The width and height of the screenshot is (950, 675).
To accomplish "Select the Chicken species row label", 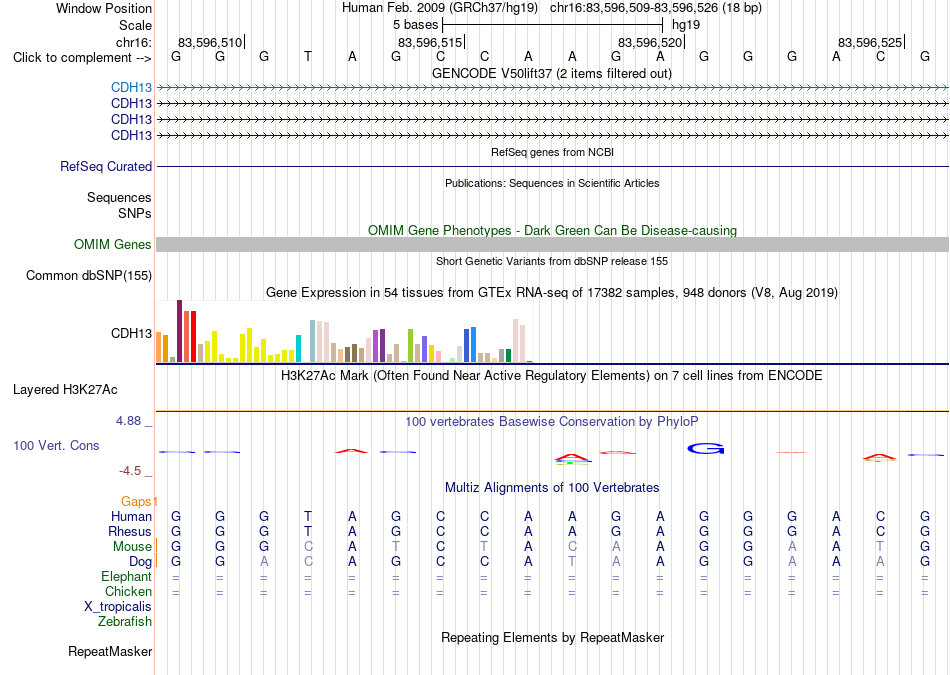I will [128, 591].
